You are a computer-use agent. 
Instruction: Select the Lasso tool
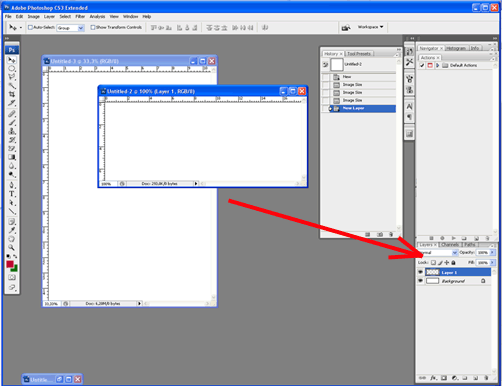(12, 77)
